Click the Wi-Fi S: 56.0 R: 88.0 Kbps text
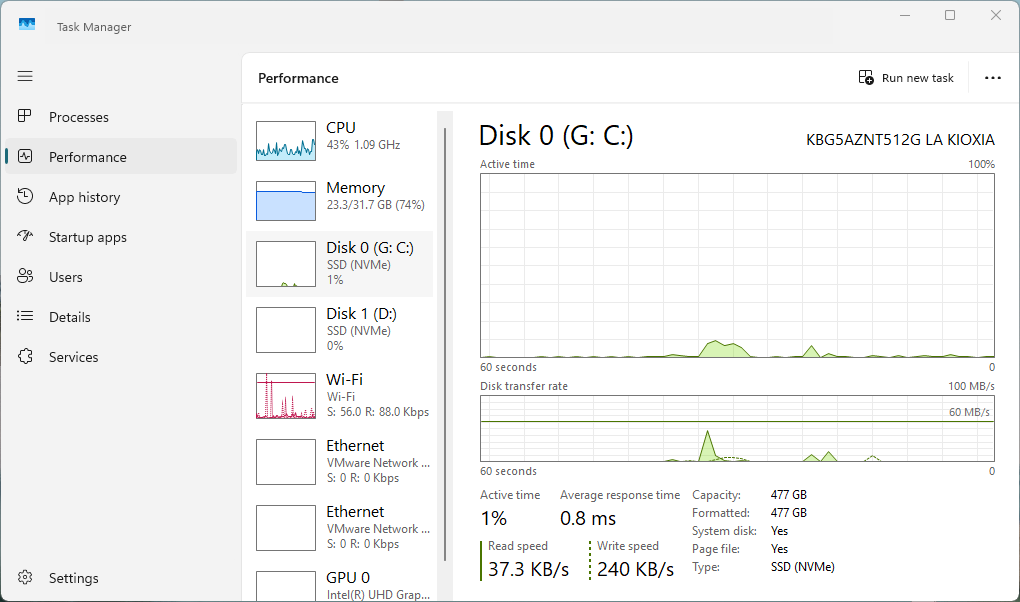 click(377, 412)
